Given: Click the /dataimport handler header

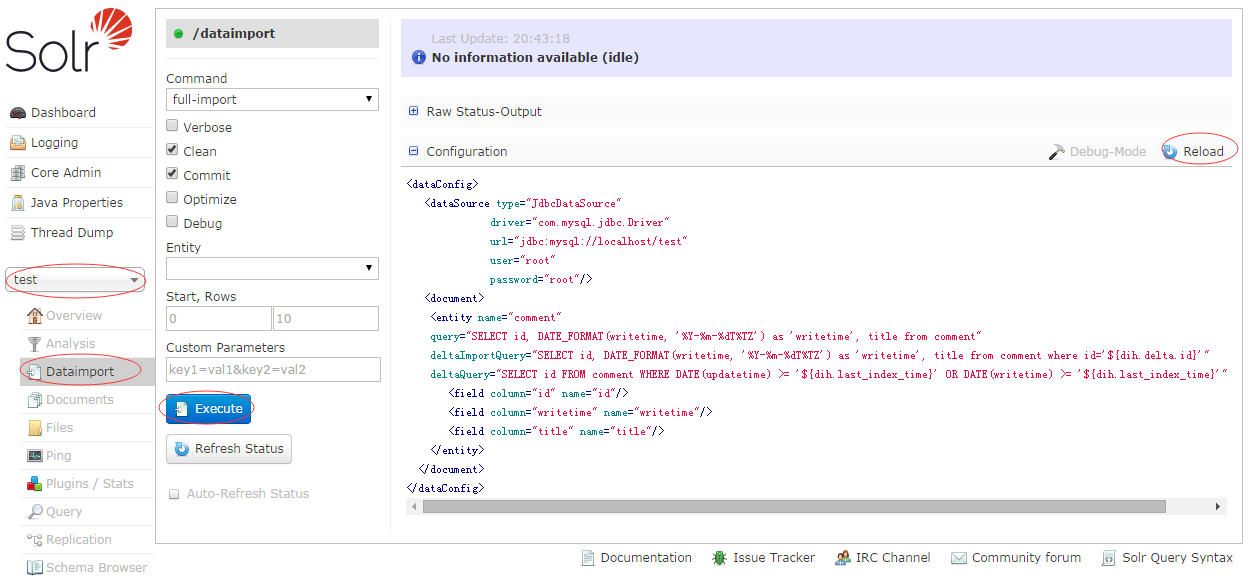Looking at the screenshot, I should [x=272, y=34].
